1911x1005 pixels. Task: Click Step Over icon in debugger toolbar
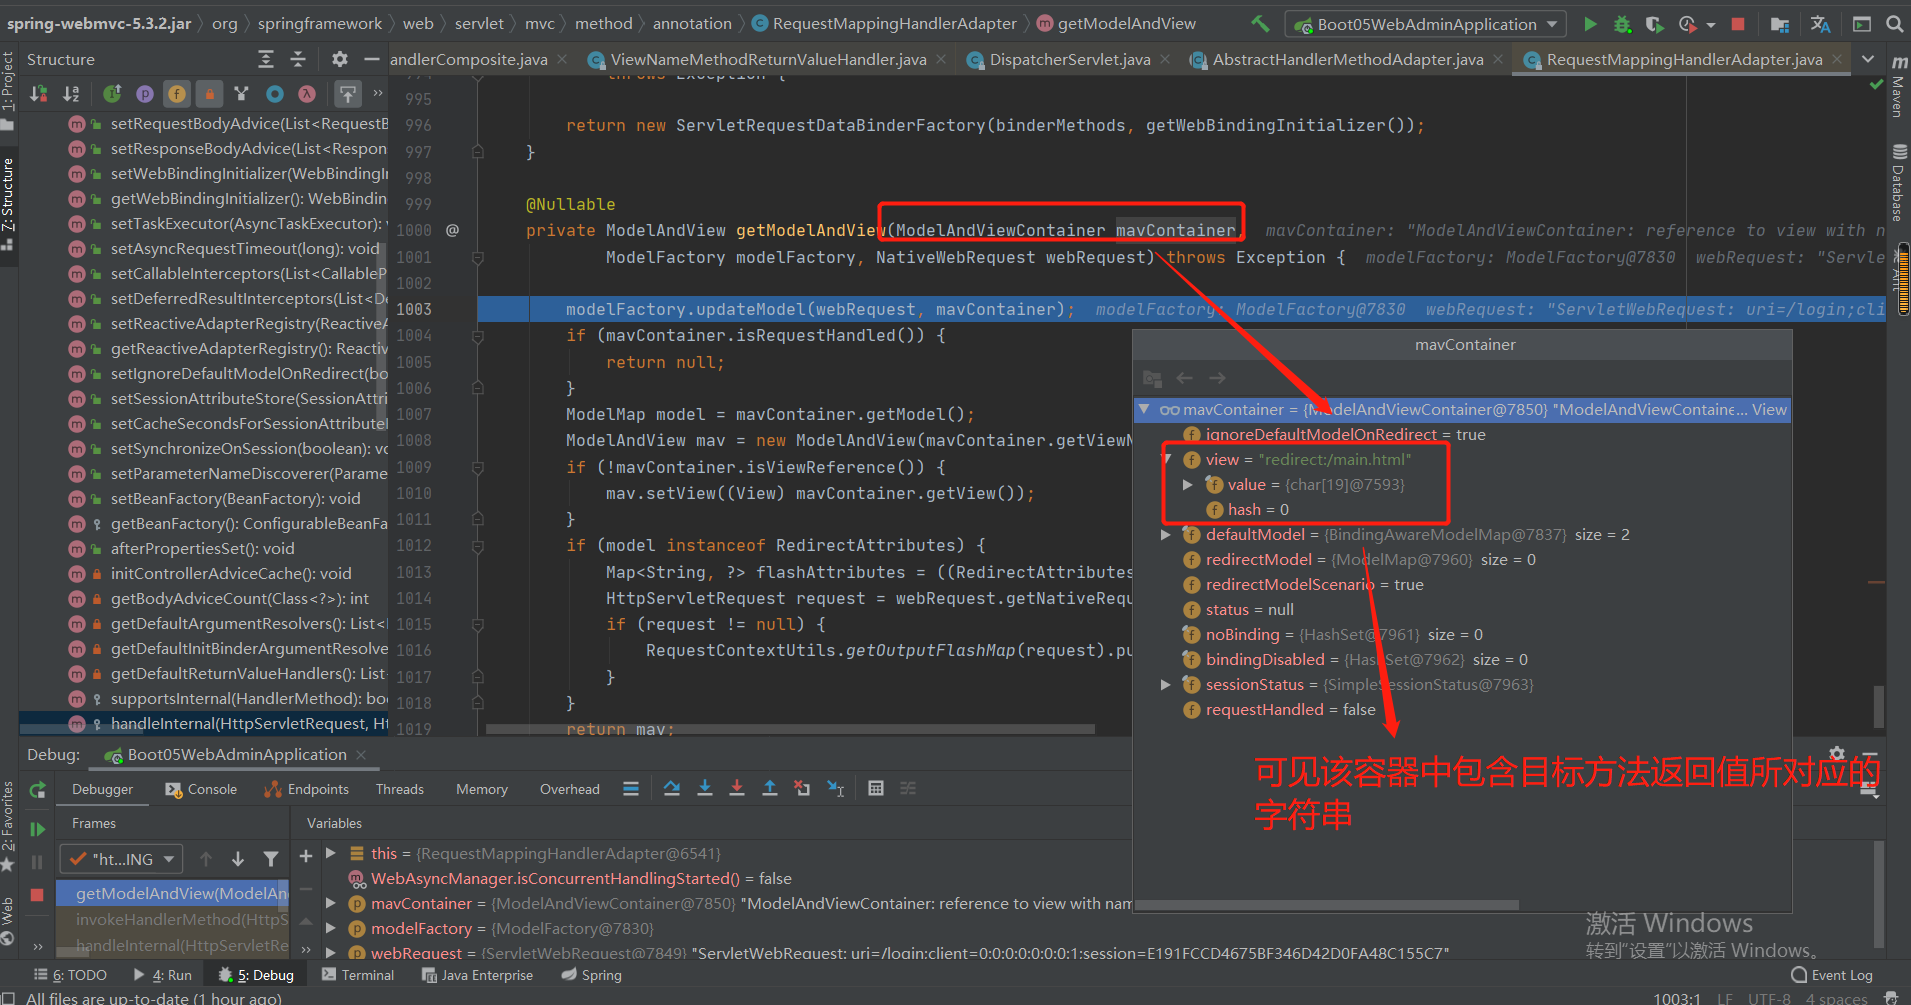[x=672, y=788]
